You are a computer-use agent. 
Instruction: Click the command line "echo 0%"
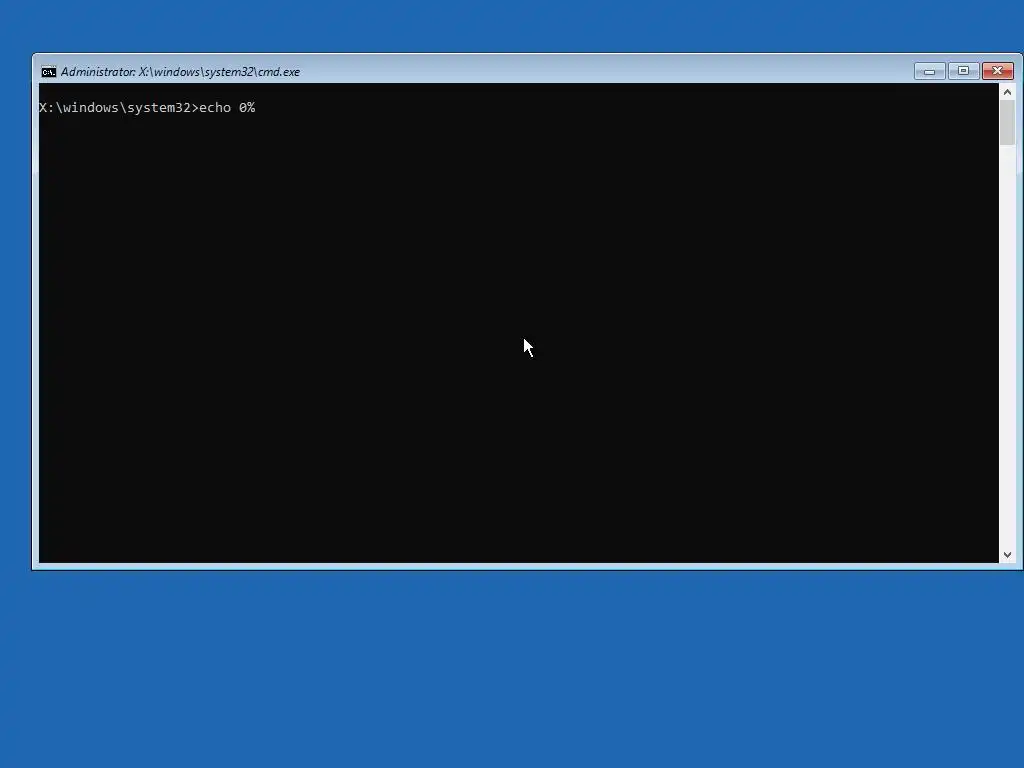point(227,108)
